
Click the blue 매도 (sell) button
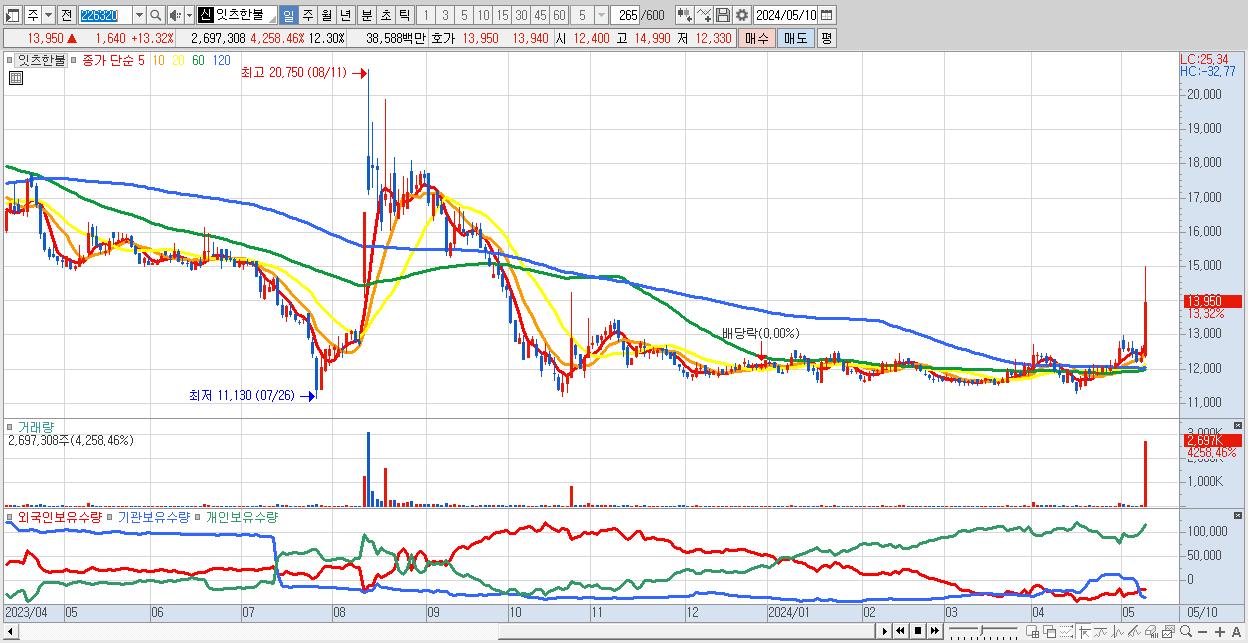pos(795,38)
